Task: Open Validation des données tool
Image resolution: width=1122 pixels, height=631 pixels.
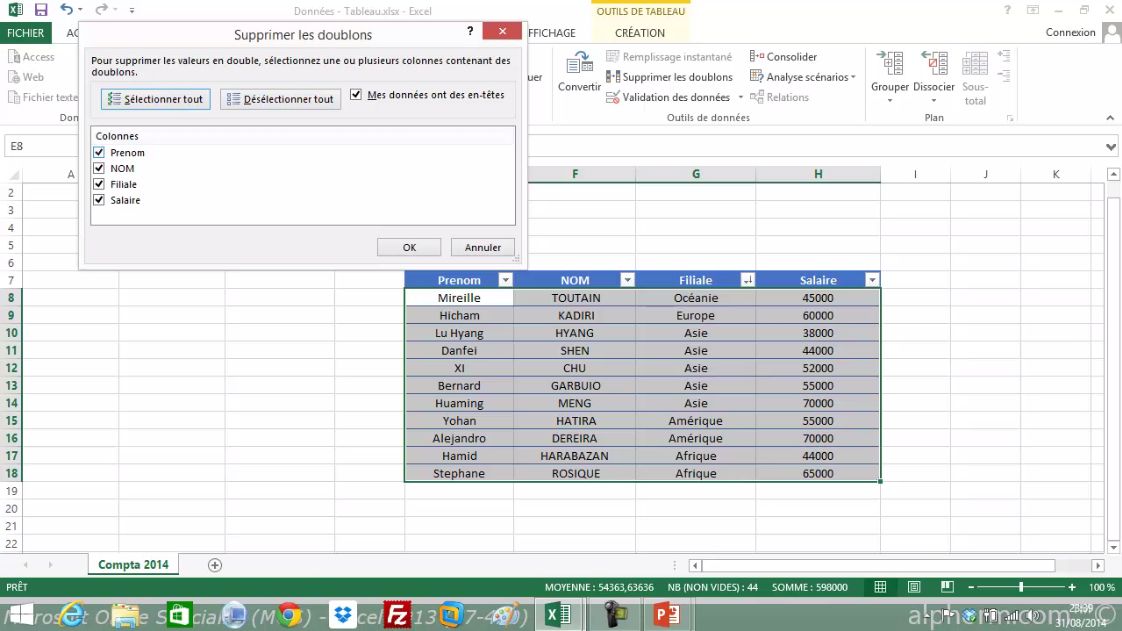Action: [x=669, y=97]
